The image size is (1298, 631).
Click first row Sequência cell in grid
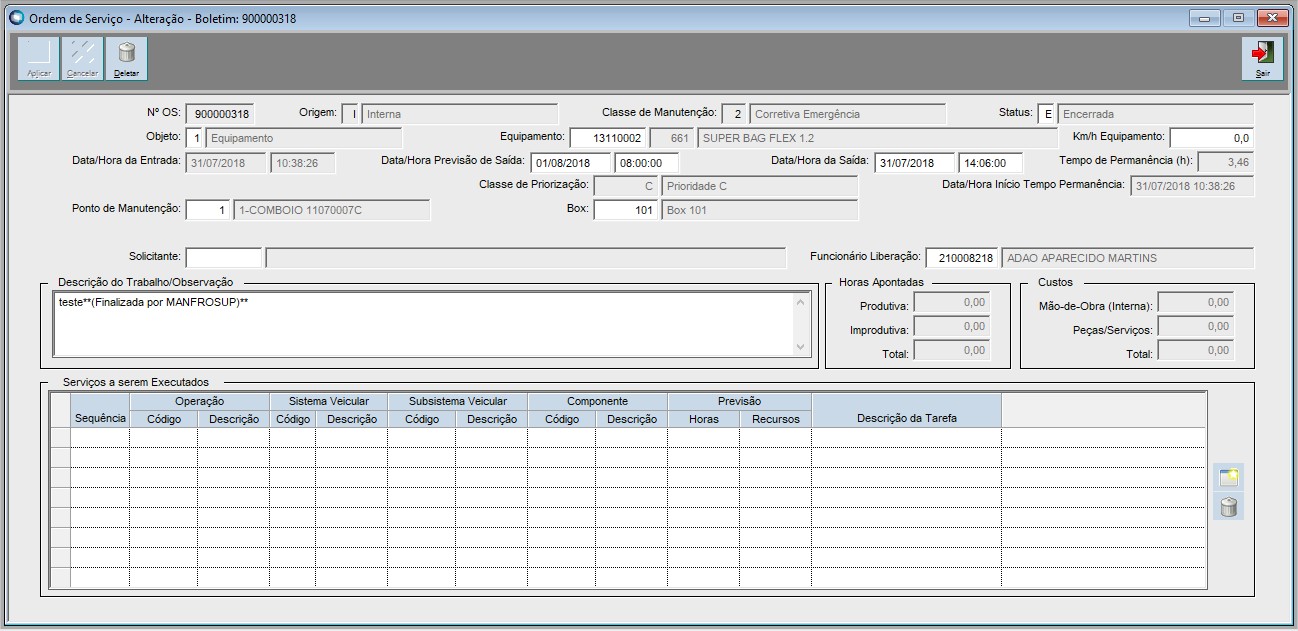pos(100,438)
